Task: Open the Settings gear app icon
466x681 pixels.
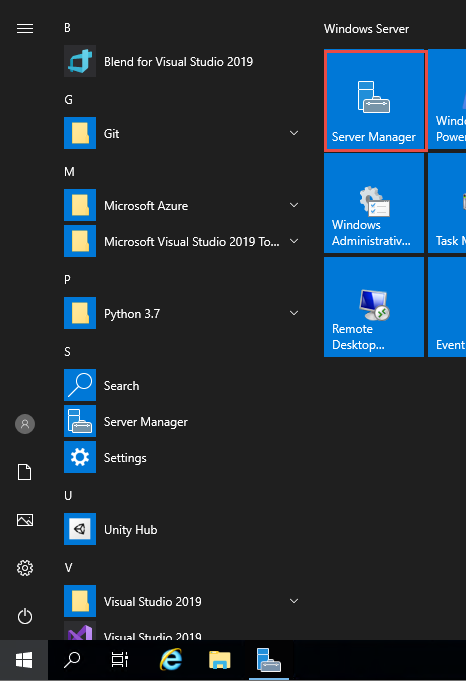Action: tap(80, 457)
